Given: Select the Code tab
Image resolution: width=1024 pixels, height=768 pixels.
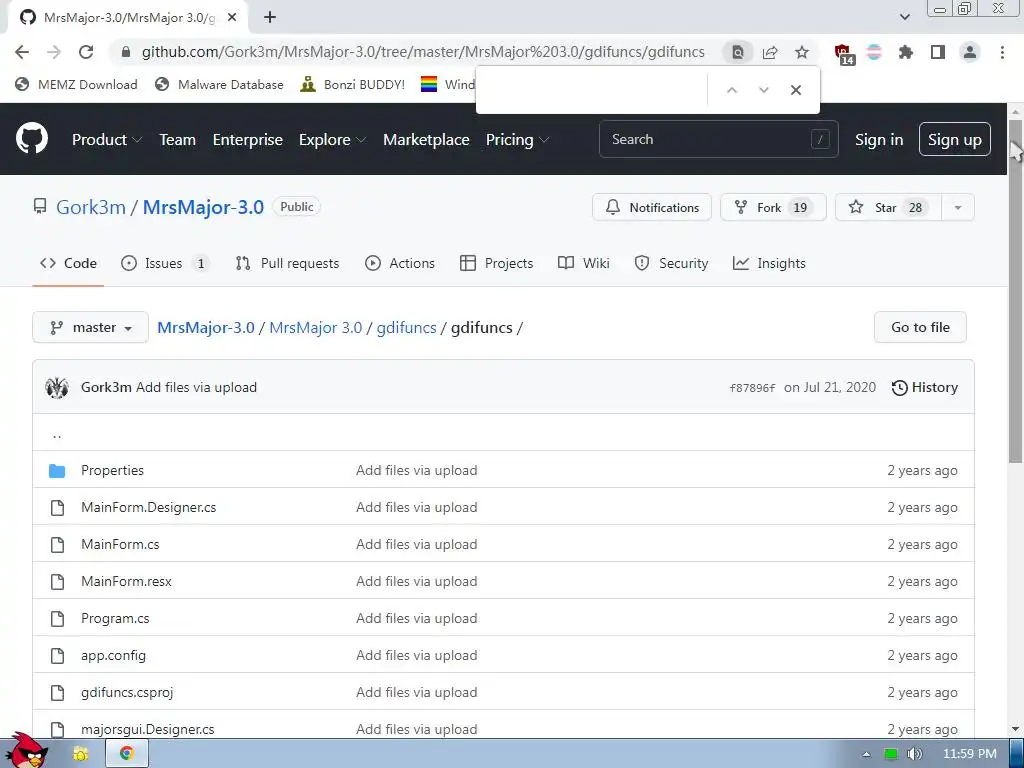Looking at the screenshot, I should pos(68,263).
